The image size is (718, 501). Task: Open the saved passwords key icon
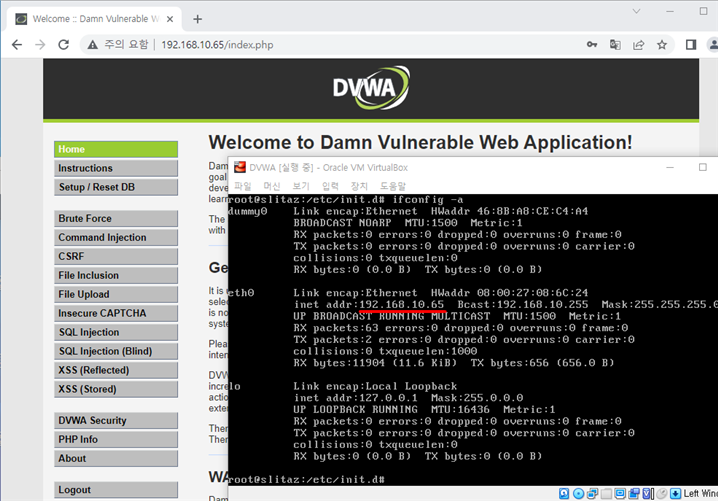592,44
